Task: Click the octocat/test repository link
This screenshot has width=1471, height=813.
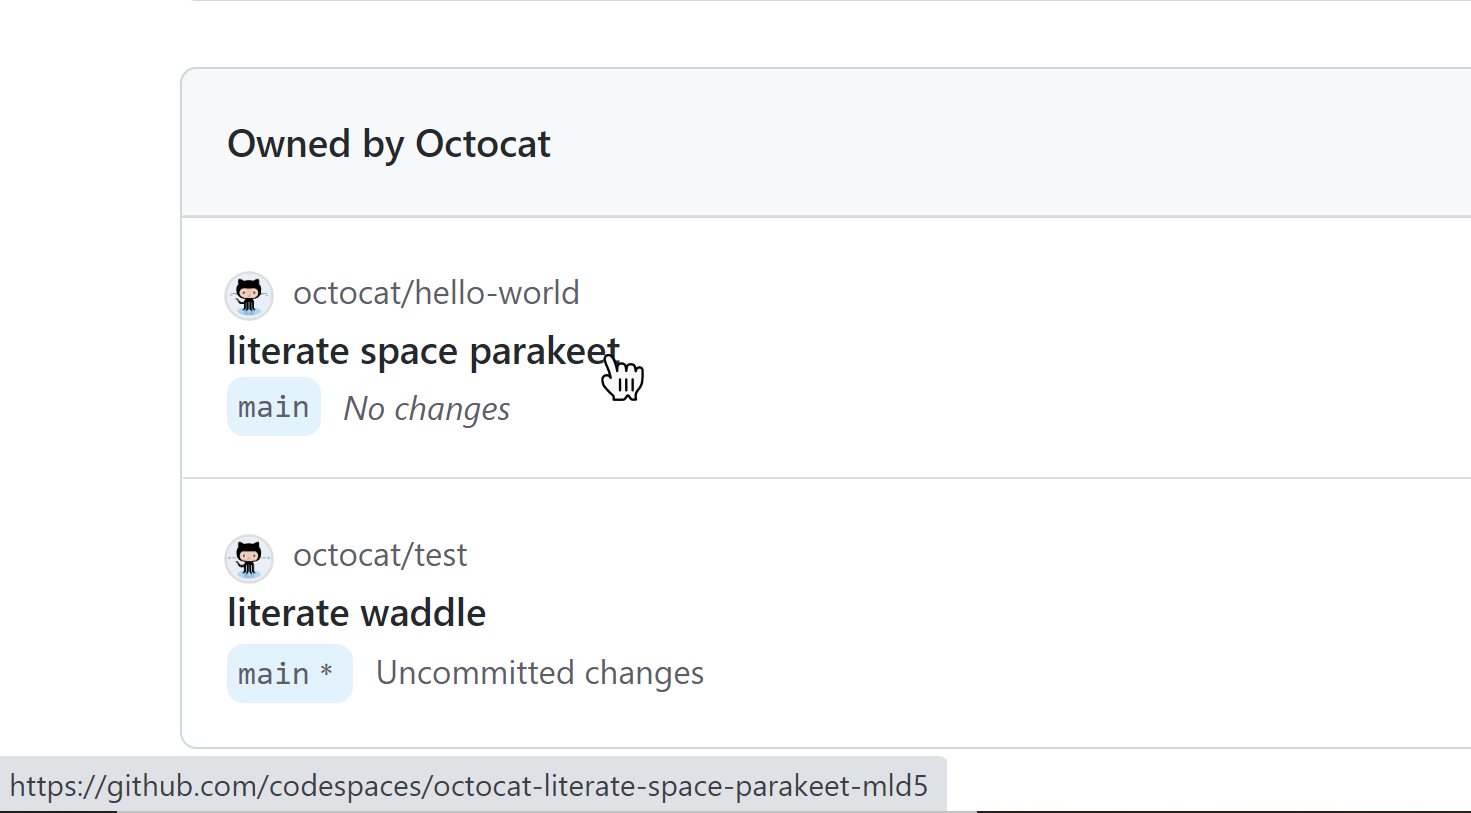Action: point(380,554)
